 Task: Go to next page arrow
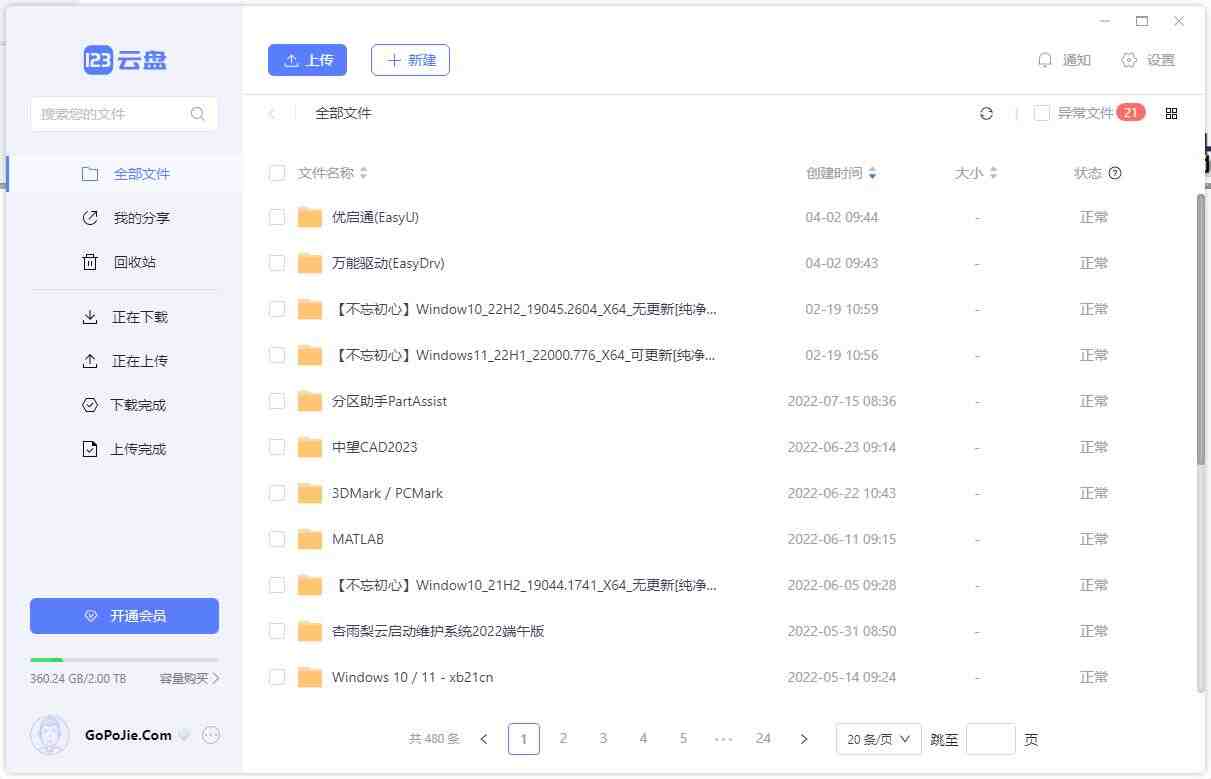[803, 739]
